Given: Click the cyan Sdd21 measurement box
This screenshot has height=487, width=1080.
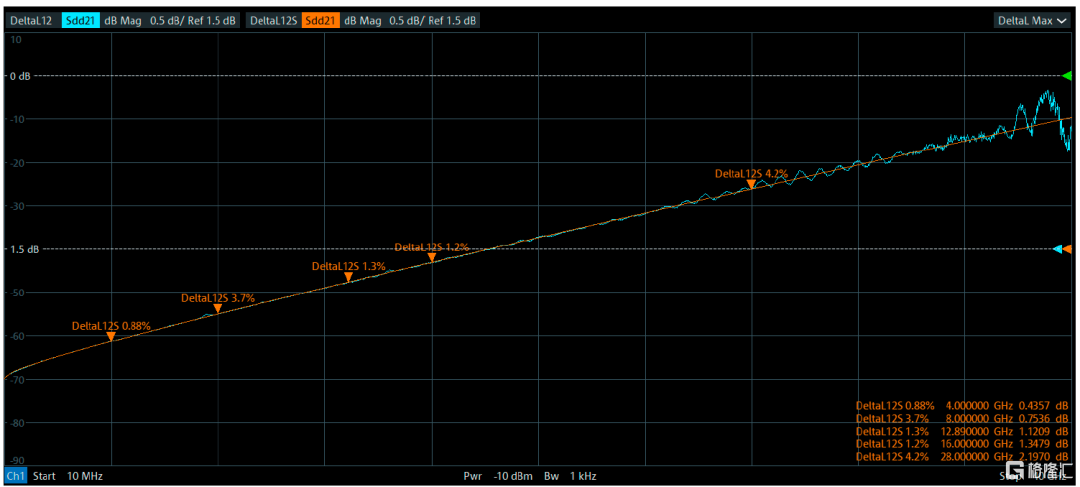Looking at the screenshot, I should [80, 20].
